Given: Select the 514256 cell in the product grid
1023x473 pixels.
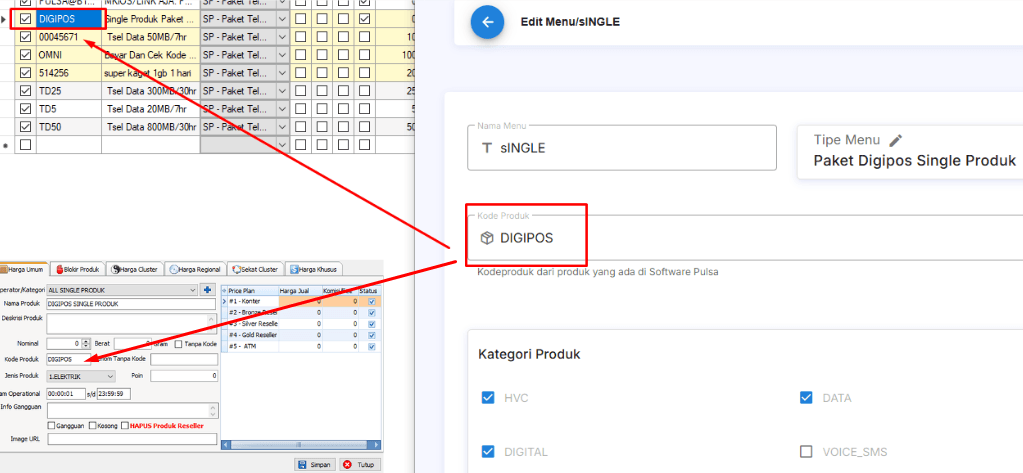Looking at the screenshot, I should pyautogui.click(x=69, y=73).
